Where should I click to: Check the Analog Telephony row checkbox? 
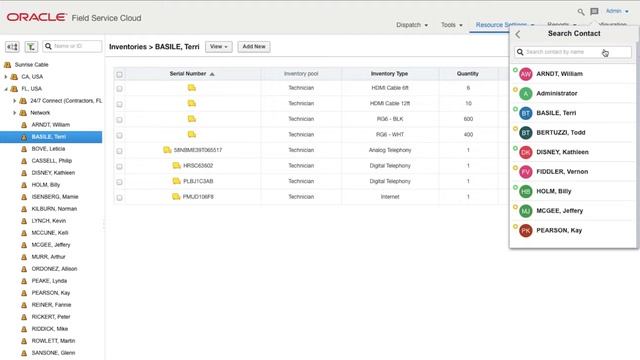point(119,151)
